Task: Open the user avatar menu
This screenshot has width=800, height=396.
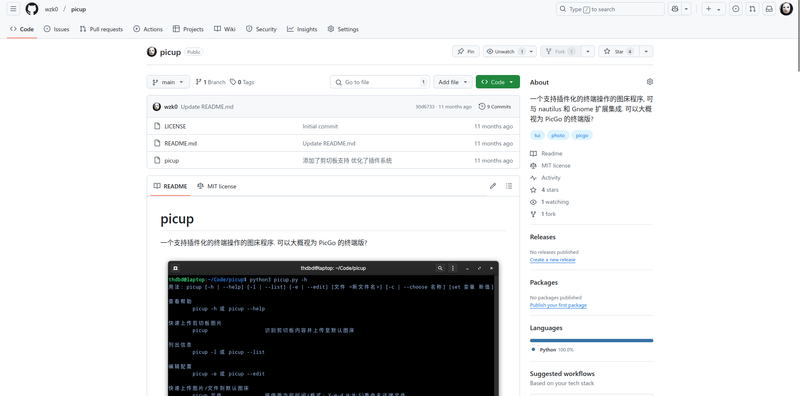Action: point(786,9)
